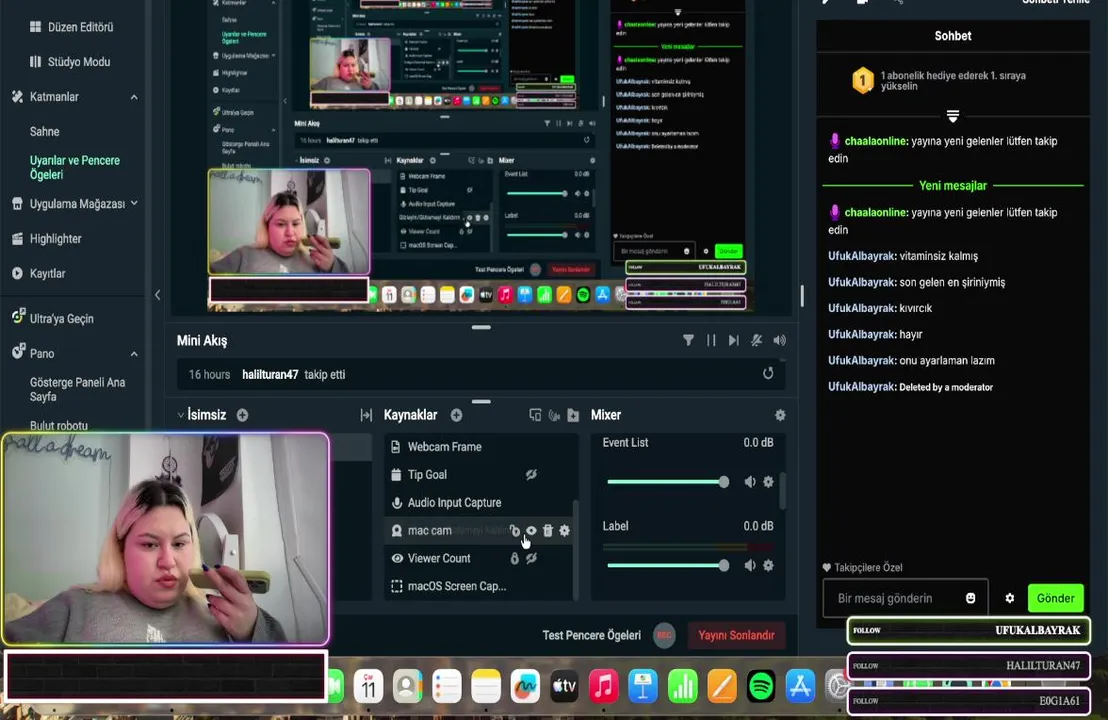Collapse the left sidebar with arrow
The height and width of the screenshot is (720, 1108).
pos(158,295)
